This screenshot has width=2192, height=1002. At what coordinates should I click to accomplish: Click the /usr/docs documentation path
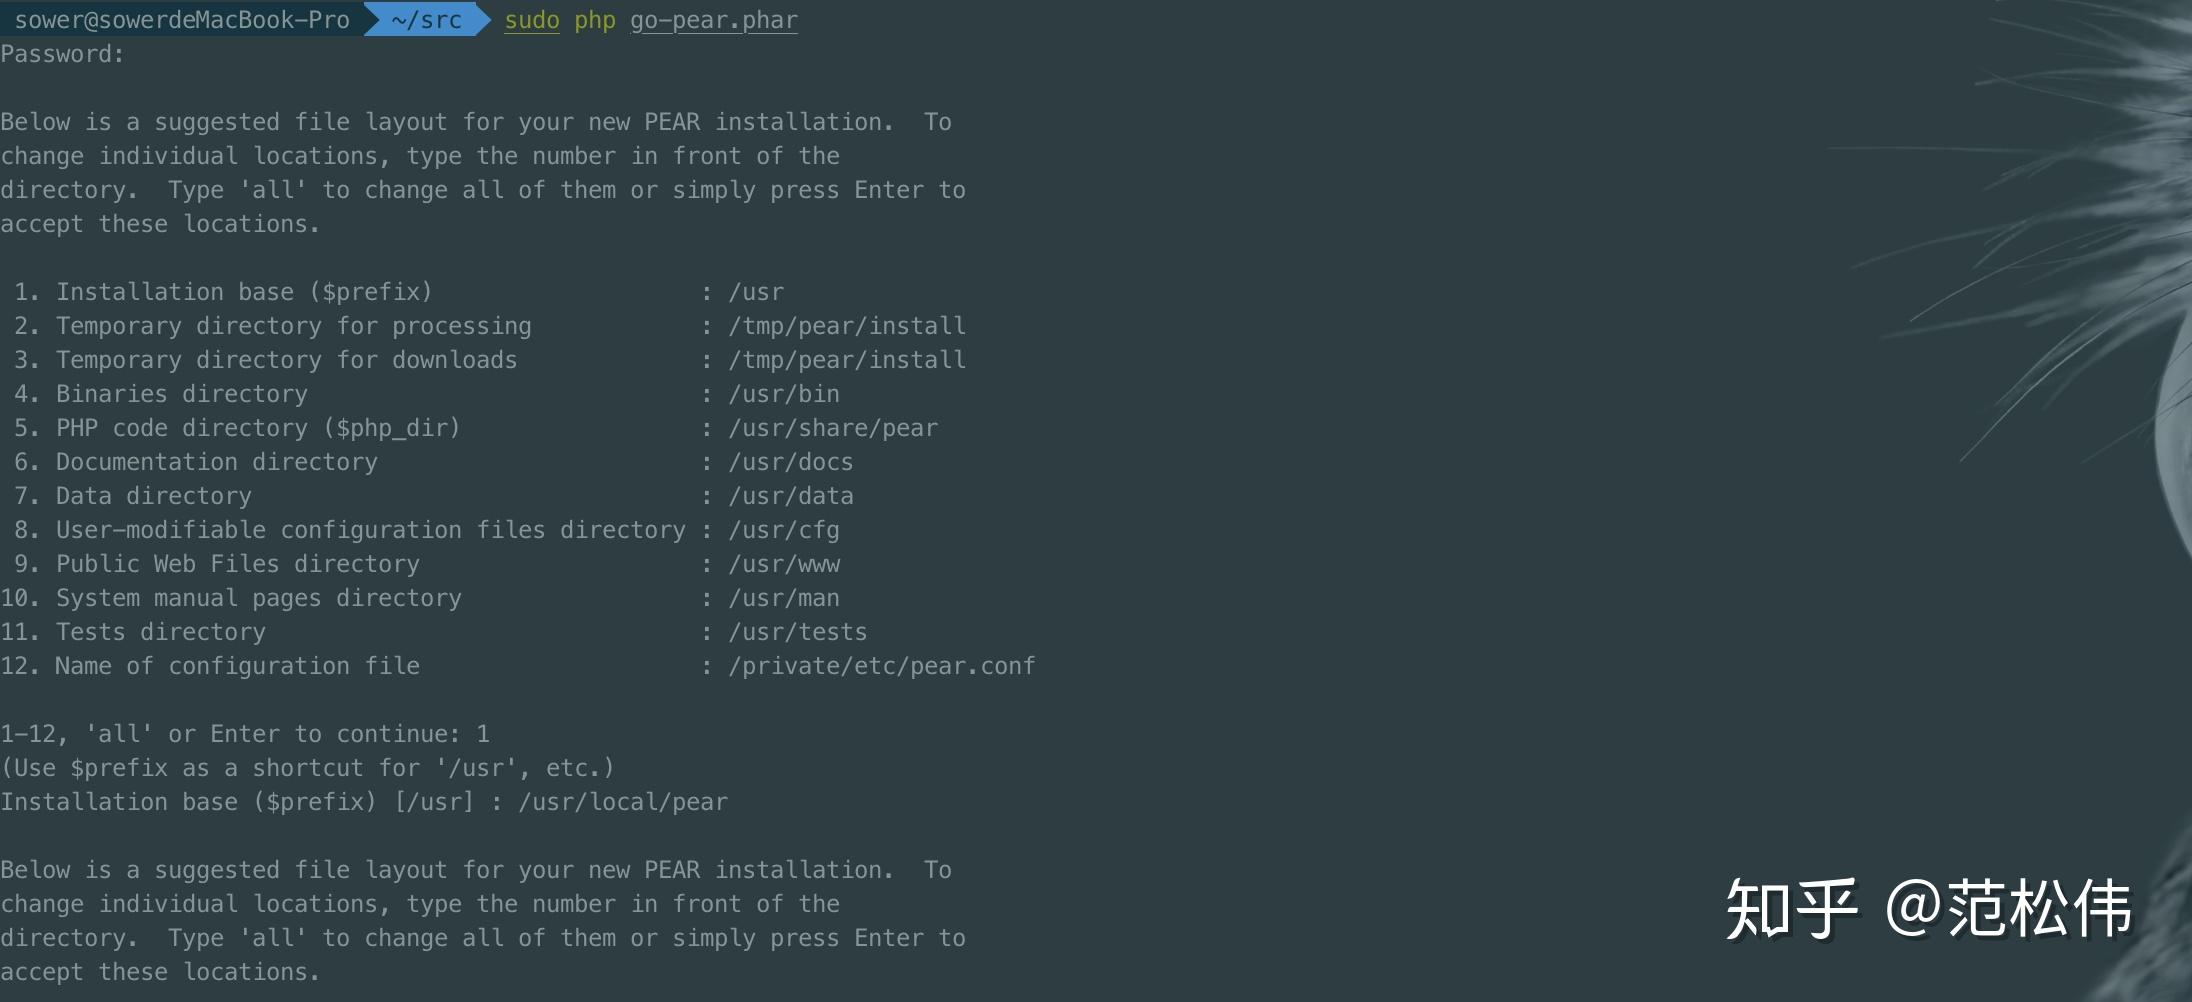tap(791, 462)
